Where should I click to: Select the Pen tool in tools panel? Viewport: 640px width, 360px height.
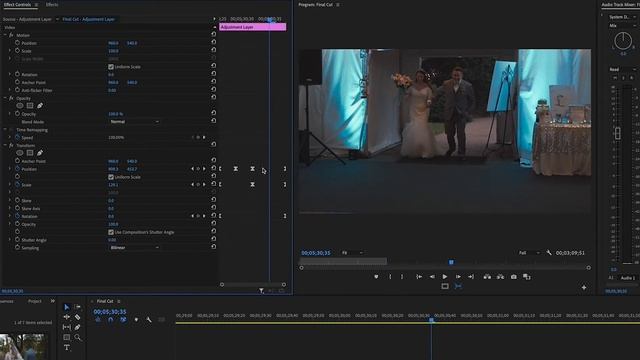77,327
